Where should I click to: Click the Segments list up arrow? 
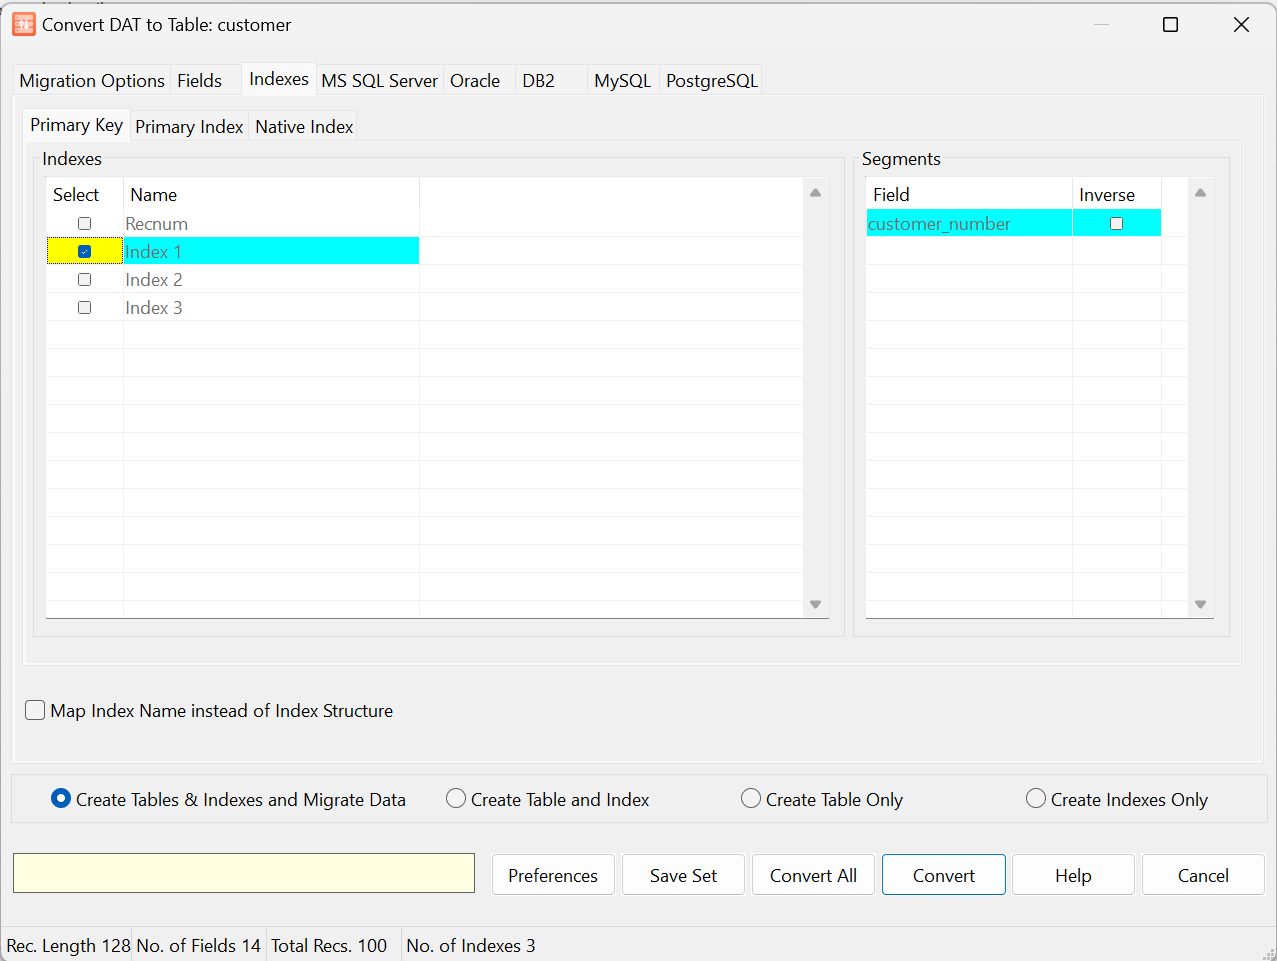1200,193
